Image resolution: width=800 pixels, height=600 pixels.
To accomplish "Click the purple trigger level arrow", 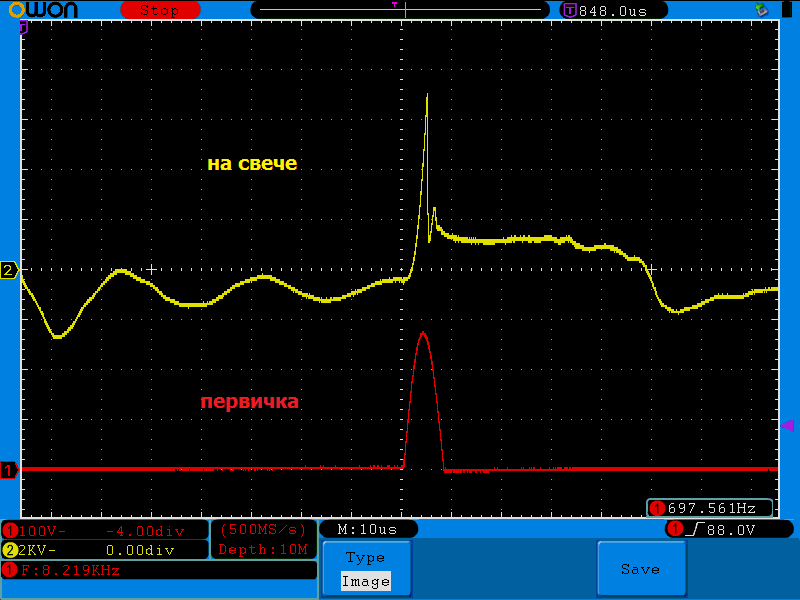I will [788, 425].
